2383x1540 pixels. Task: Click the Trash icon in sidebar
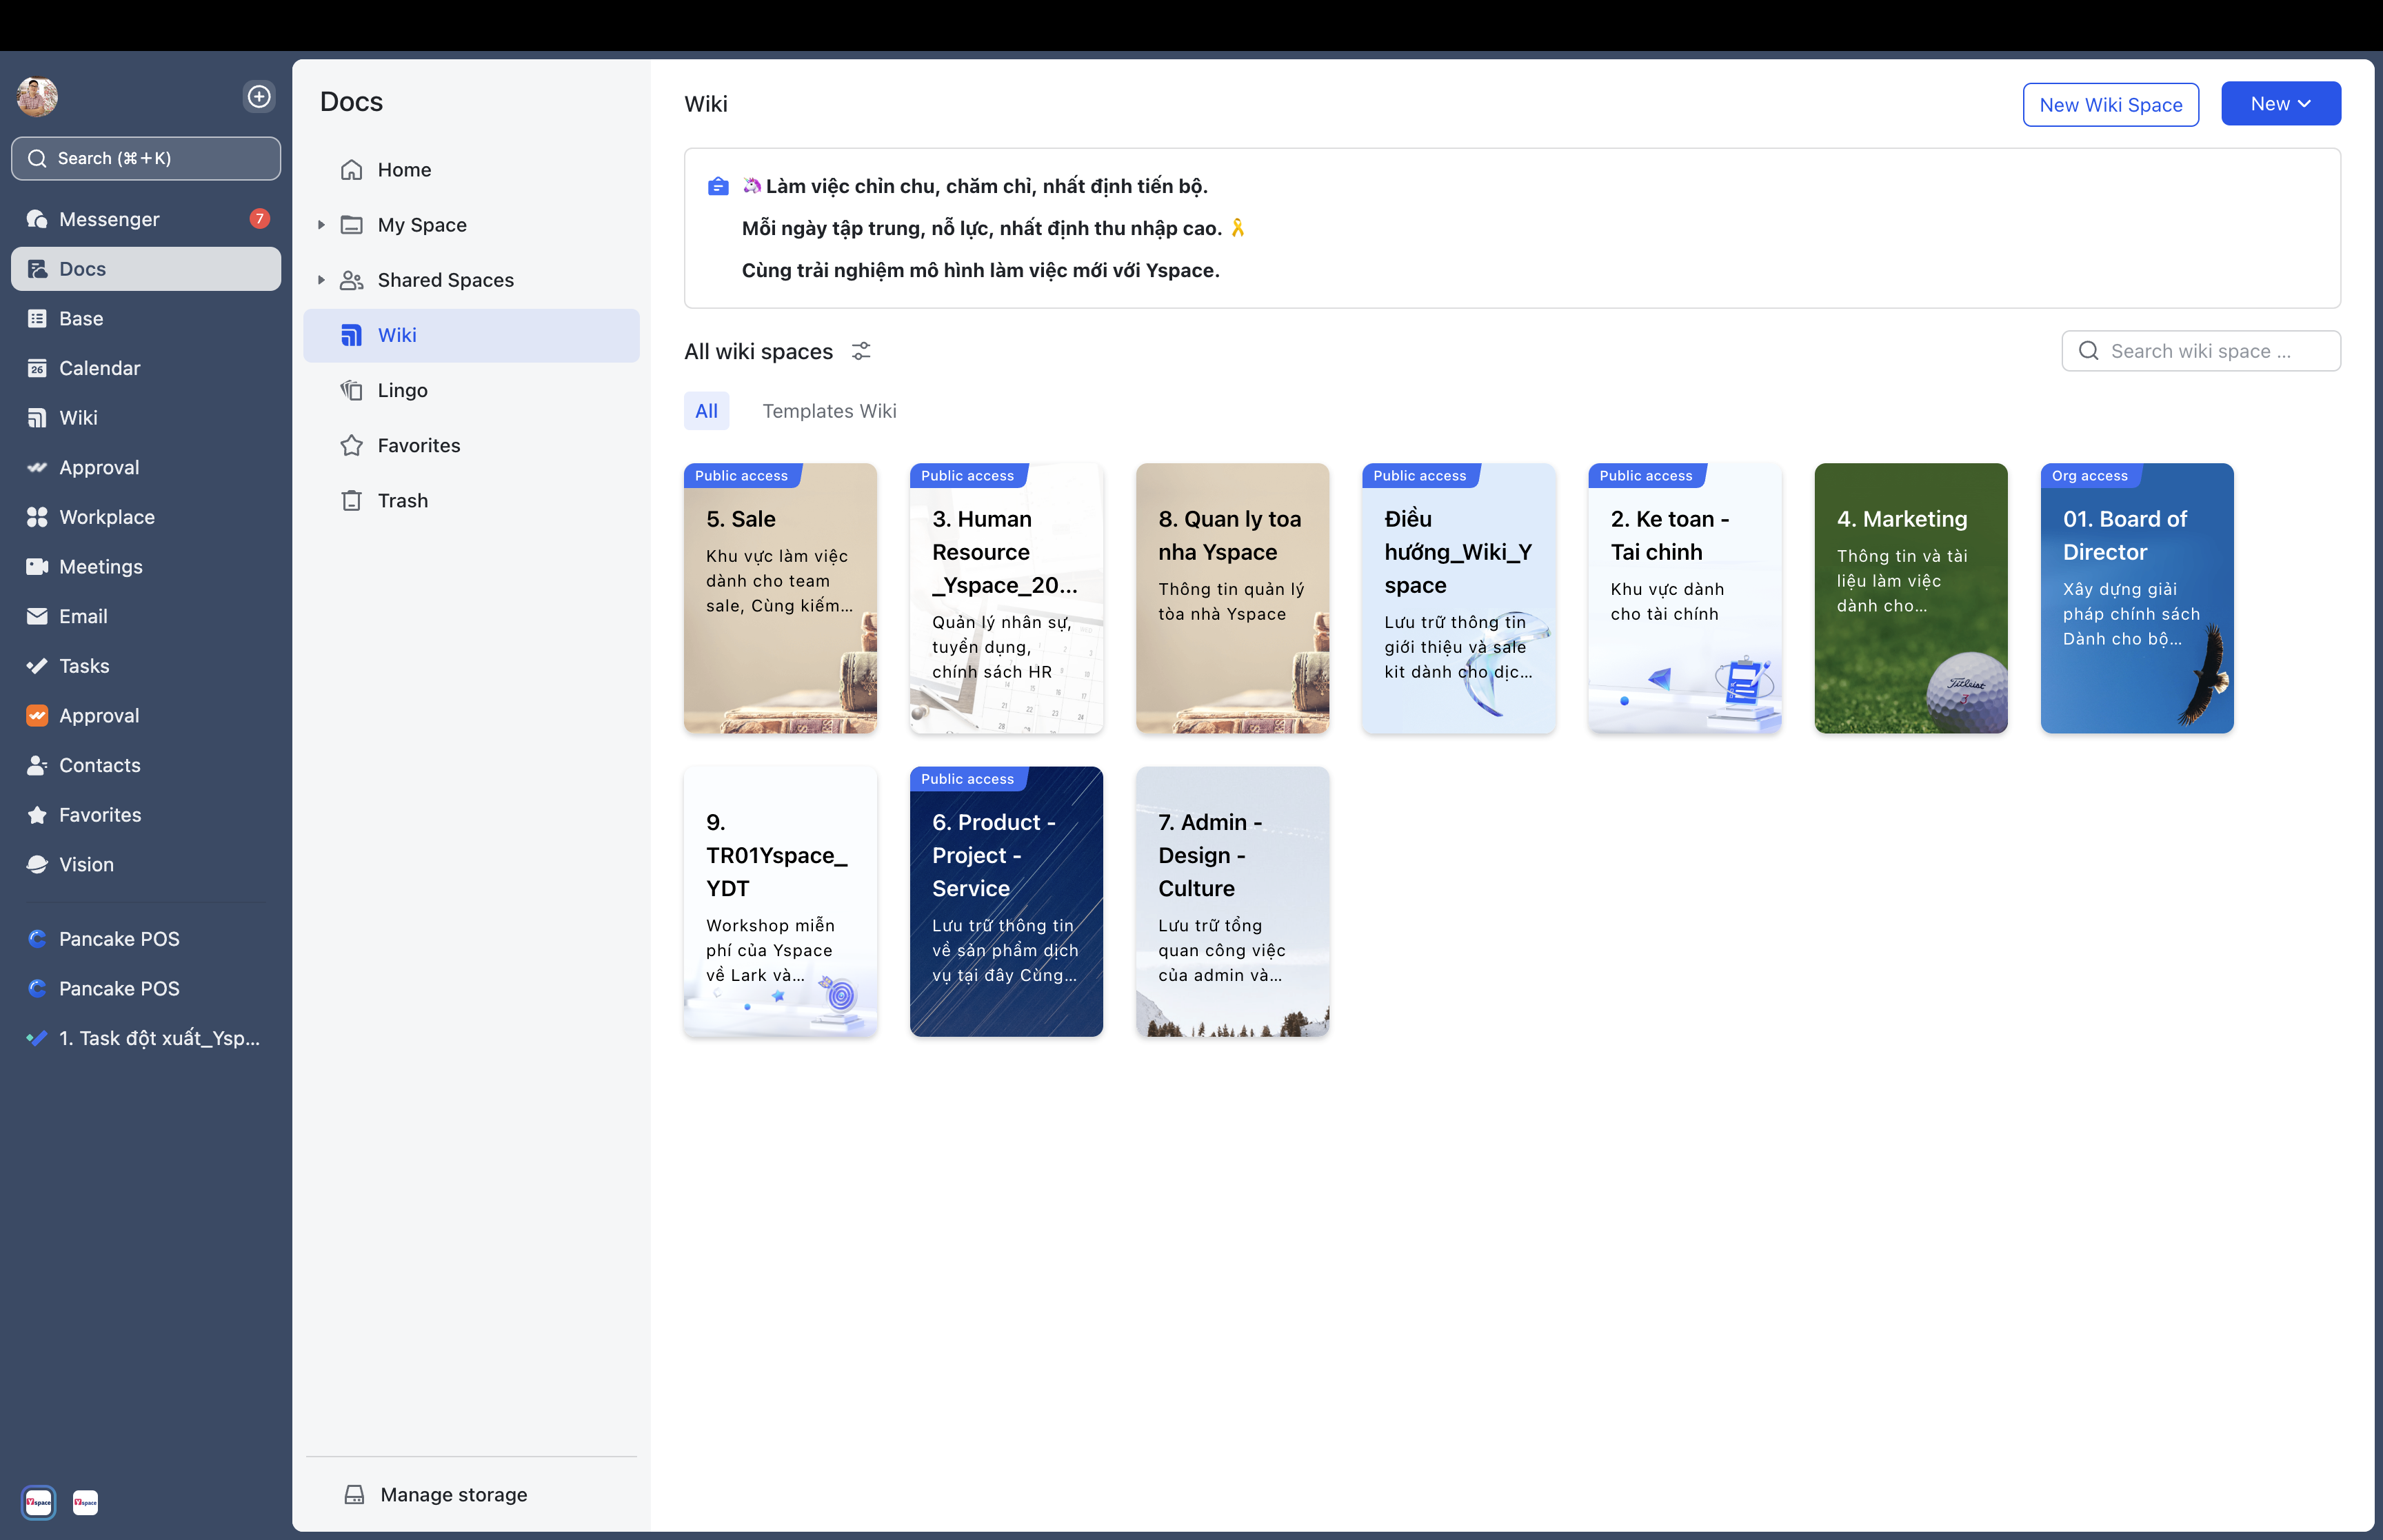pyautogui.click(x=351, y=500)
